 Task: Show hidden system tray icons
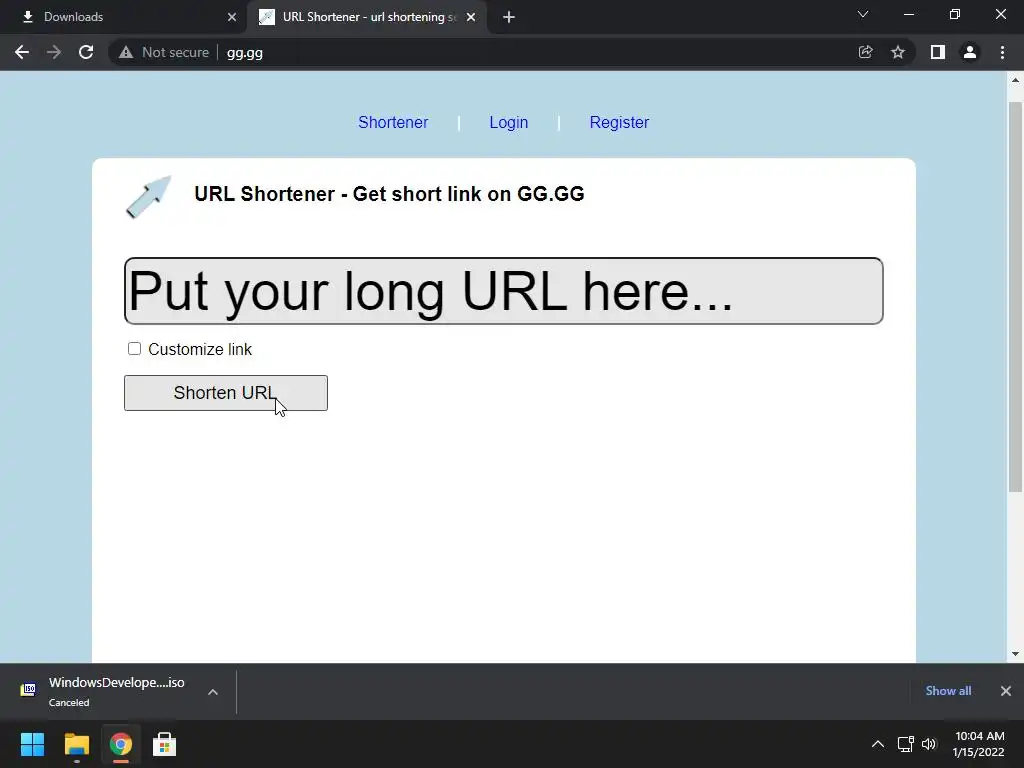coord(878,744)
